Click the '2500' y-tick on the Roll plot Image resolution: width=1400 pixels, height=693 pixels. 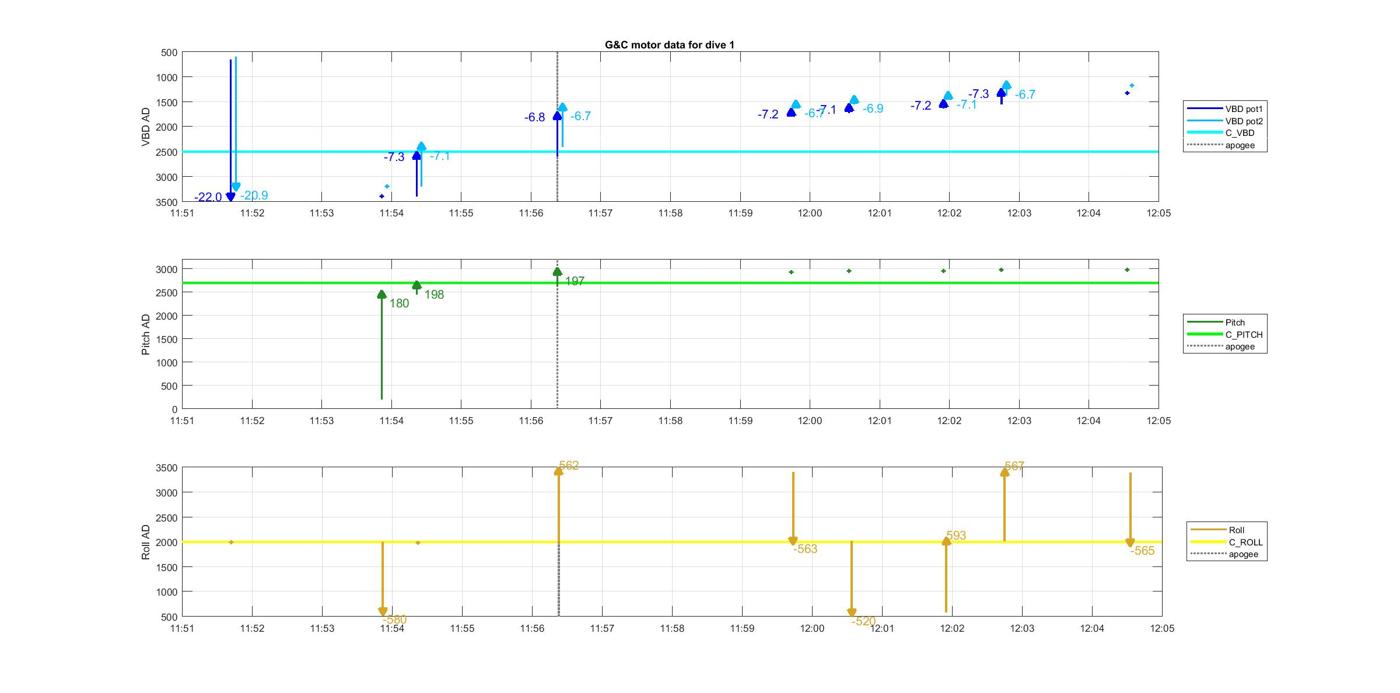167,517
